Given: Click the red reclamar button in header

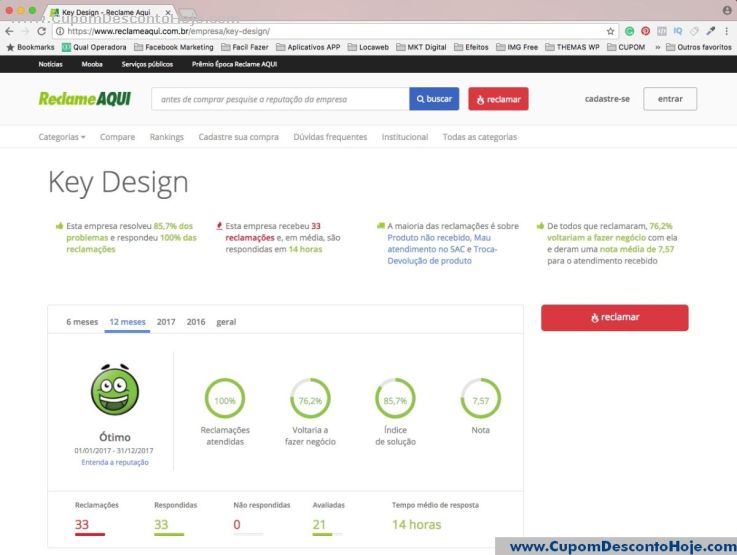Looking at the screenshot, I should [x=498, y=99].
